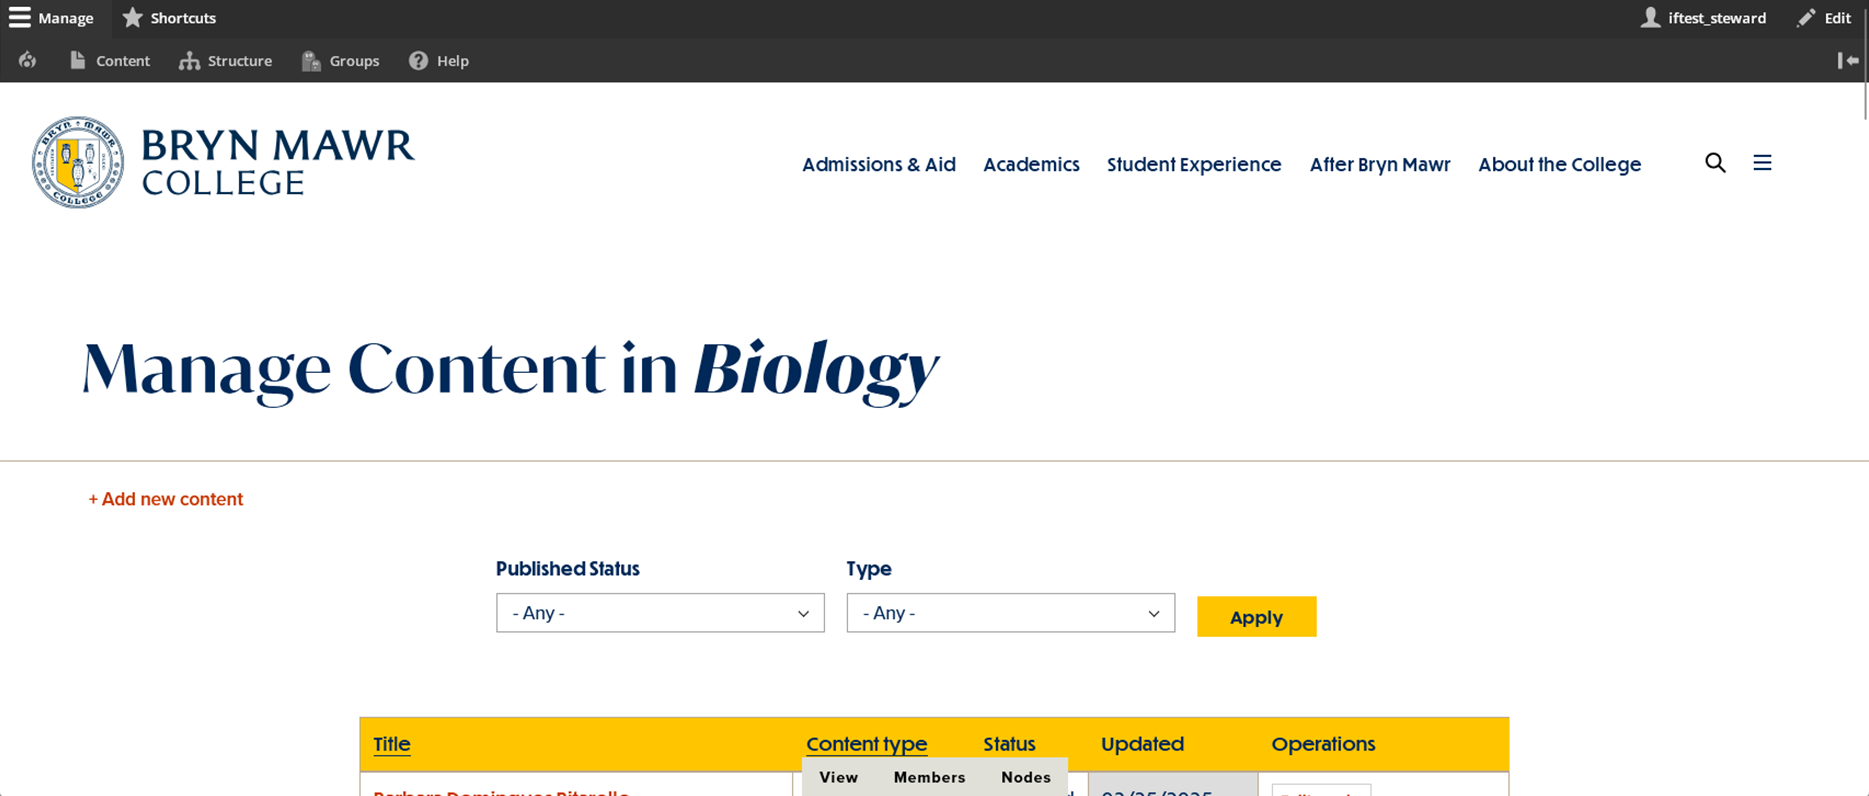This screenshot has height=796, width=1869.
Task: Click the Published Status label
Action: point(567,569)
